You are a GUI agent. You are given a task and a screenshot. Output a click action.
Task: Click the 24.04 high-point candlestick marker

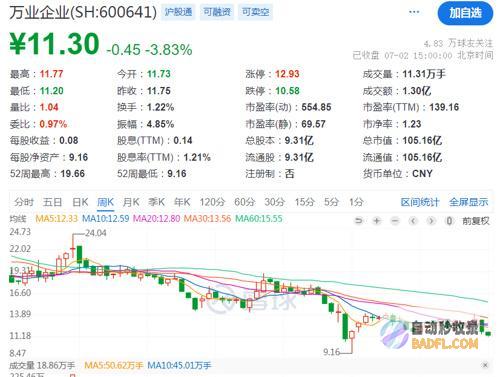tap(96, 233)
